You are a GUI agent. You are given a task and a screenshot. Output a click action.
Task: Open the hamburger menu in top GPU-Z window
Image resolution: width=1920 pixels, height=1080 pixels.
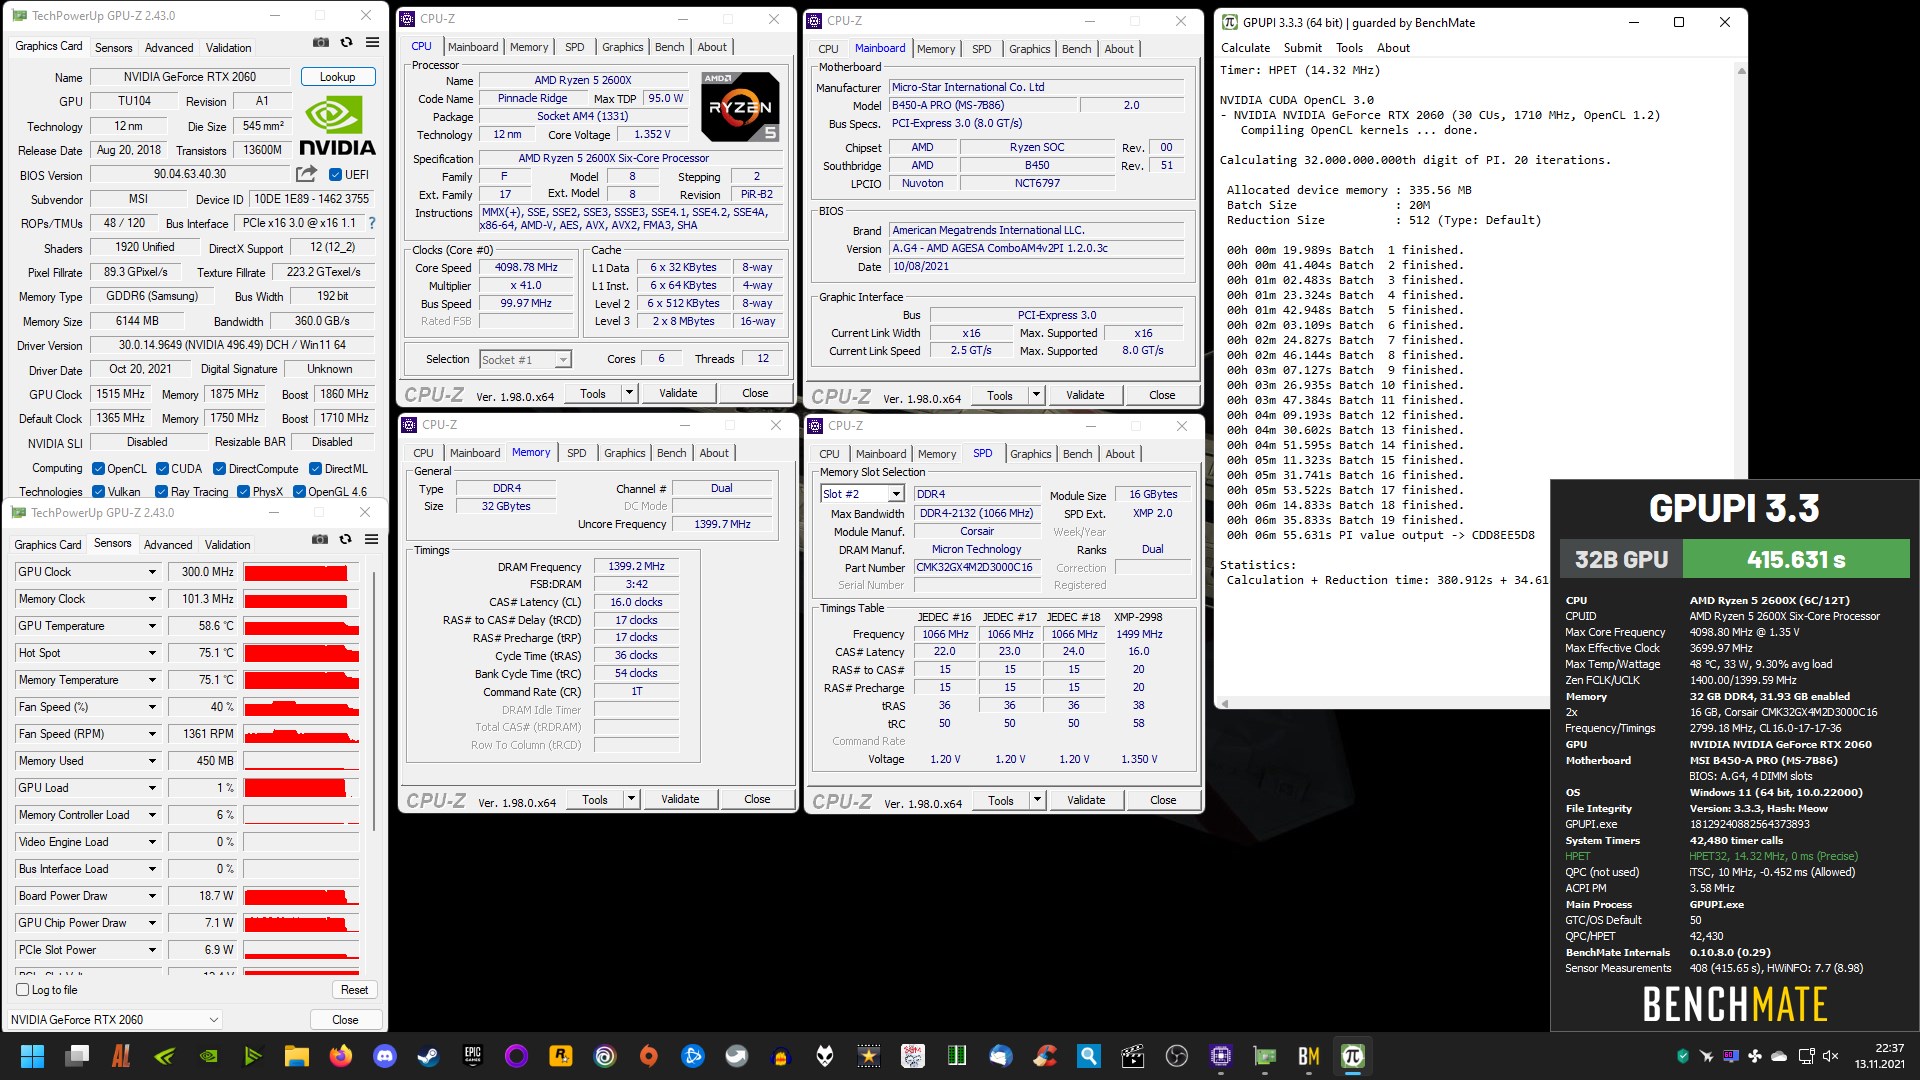[x=372, y=43]
